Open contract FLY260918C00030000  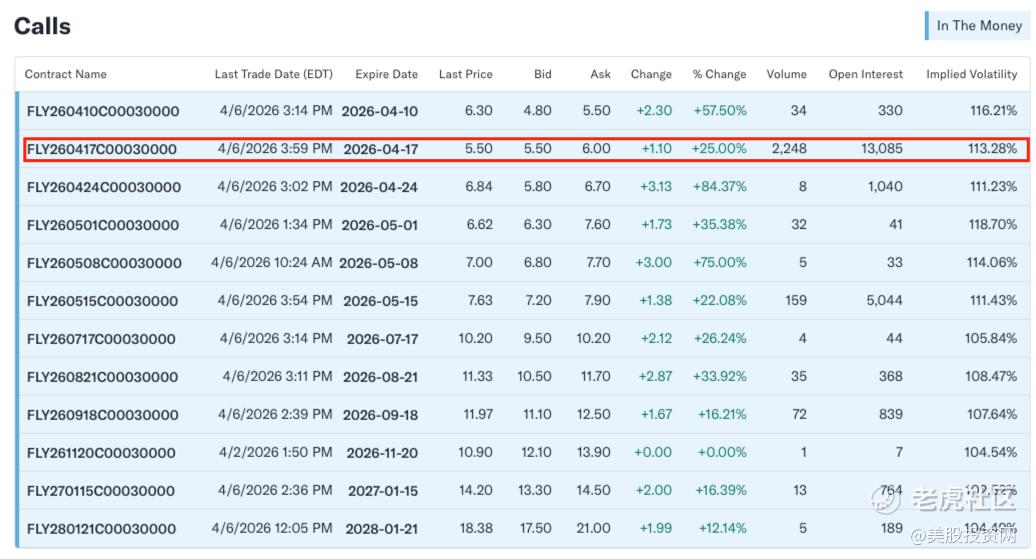(103, 415)
